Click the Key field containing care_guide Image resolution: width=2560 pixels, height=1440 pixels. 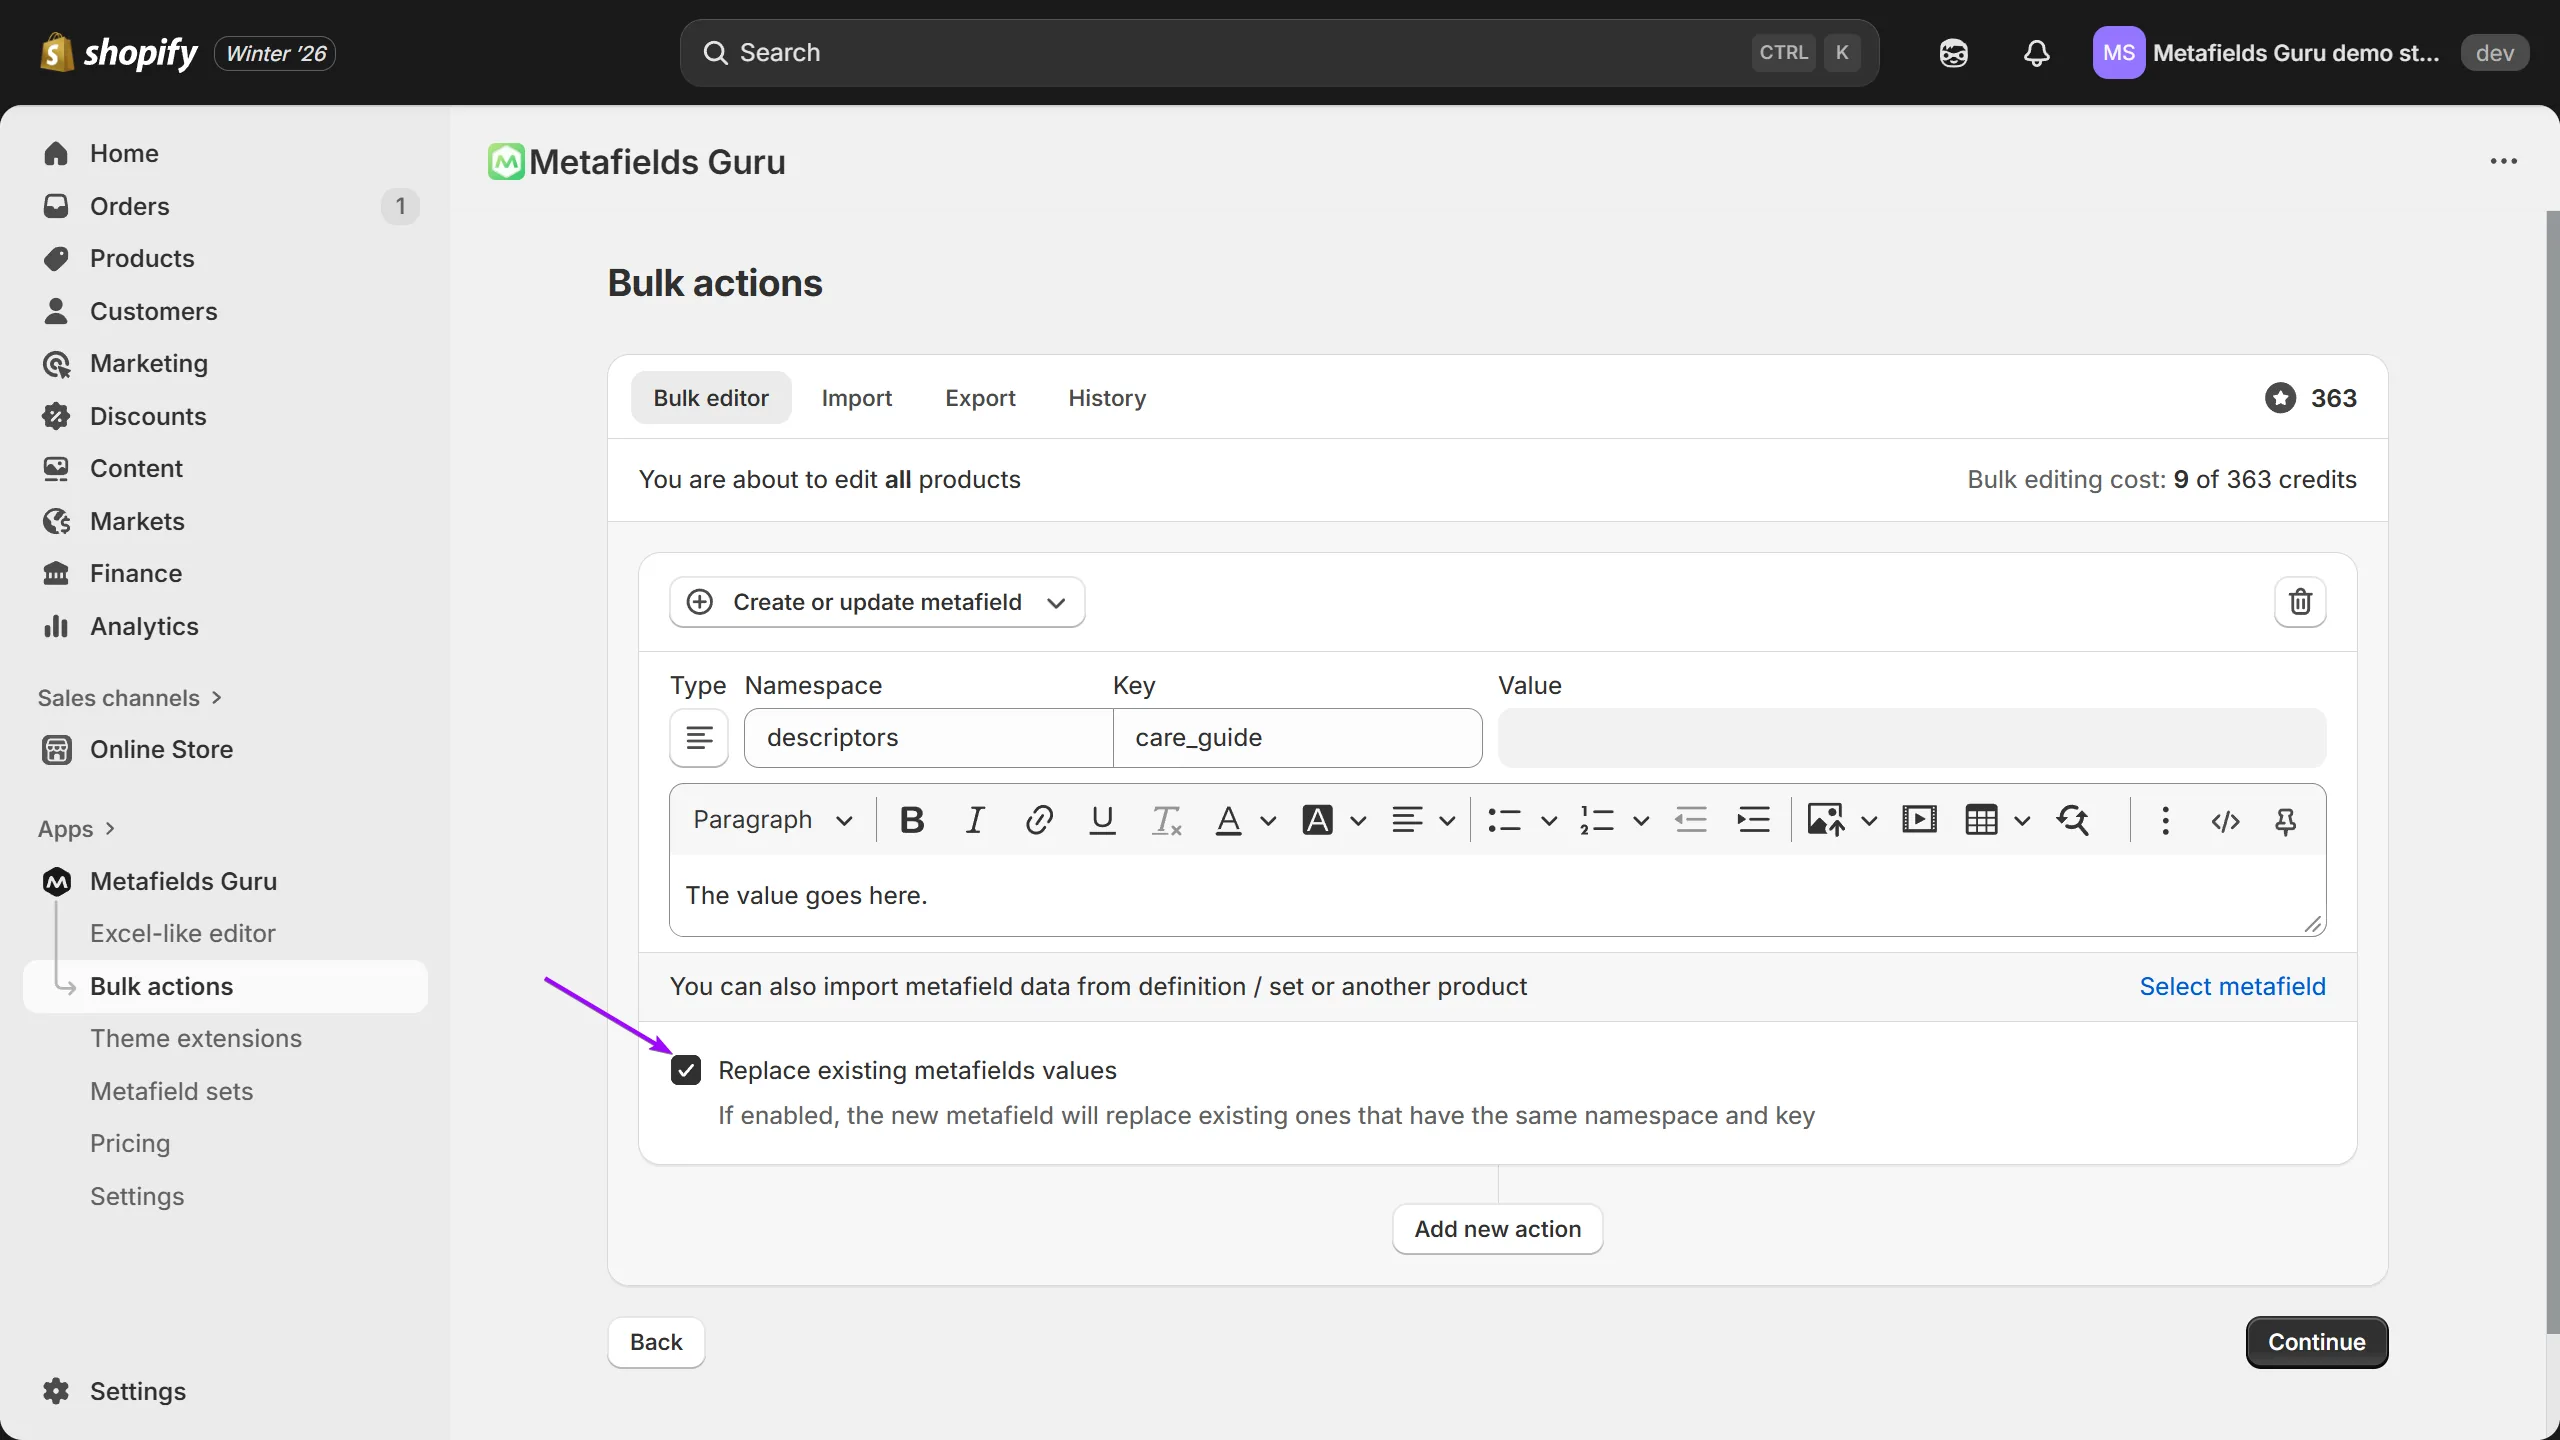[x=1298, y=738]
